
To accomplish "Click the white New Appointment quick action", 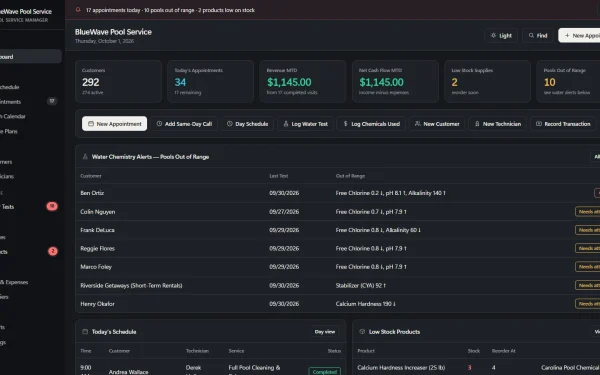I will click(x=114, y=124).
